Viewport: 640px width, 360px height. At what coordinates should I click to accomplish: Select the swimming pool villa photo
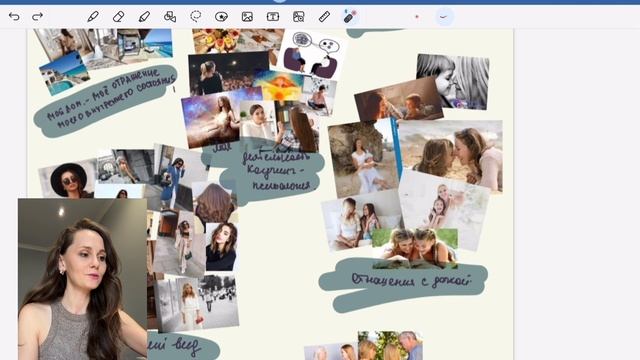coord(64,73)
